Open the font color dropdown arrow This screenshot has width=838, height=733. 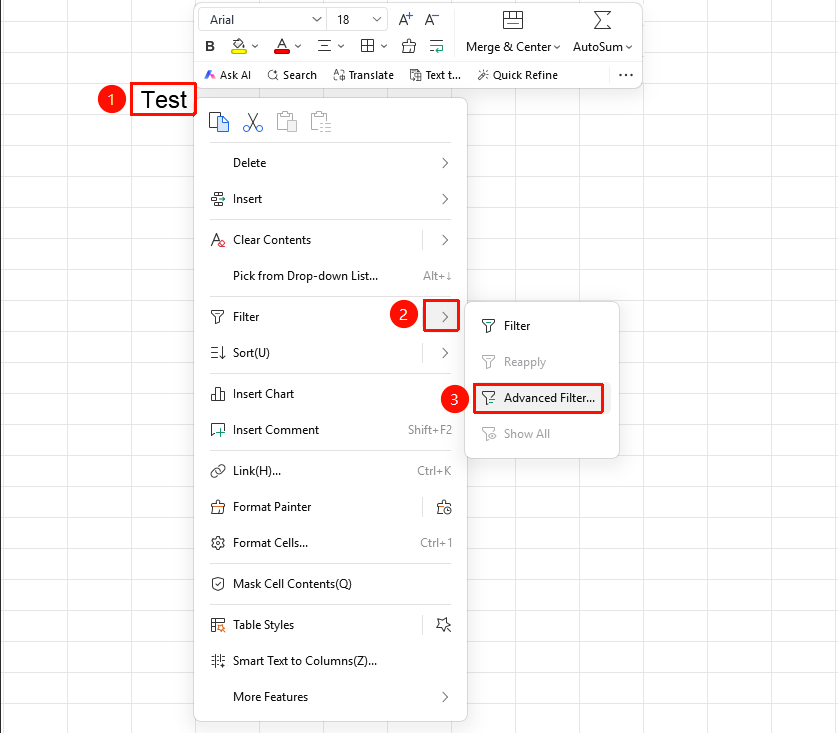(x=298, y=46)
